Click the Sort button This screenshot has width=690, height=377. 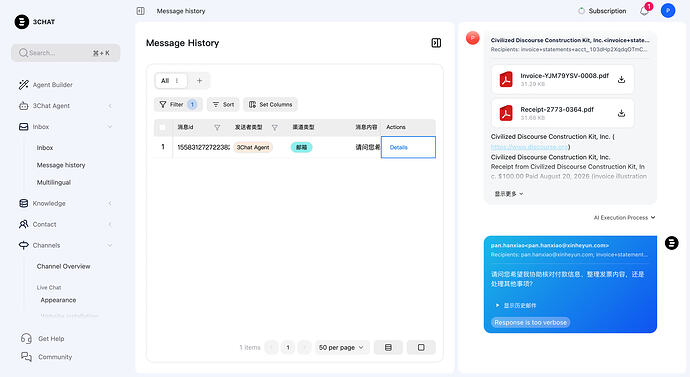(224, 104)
